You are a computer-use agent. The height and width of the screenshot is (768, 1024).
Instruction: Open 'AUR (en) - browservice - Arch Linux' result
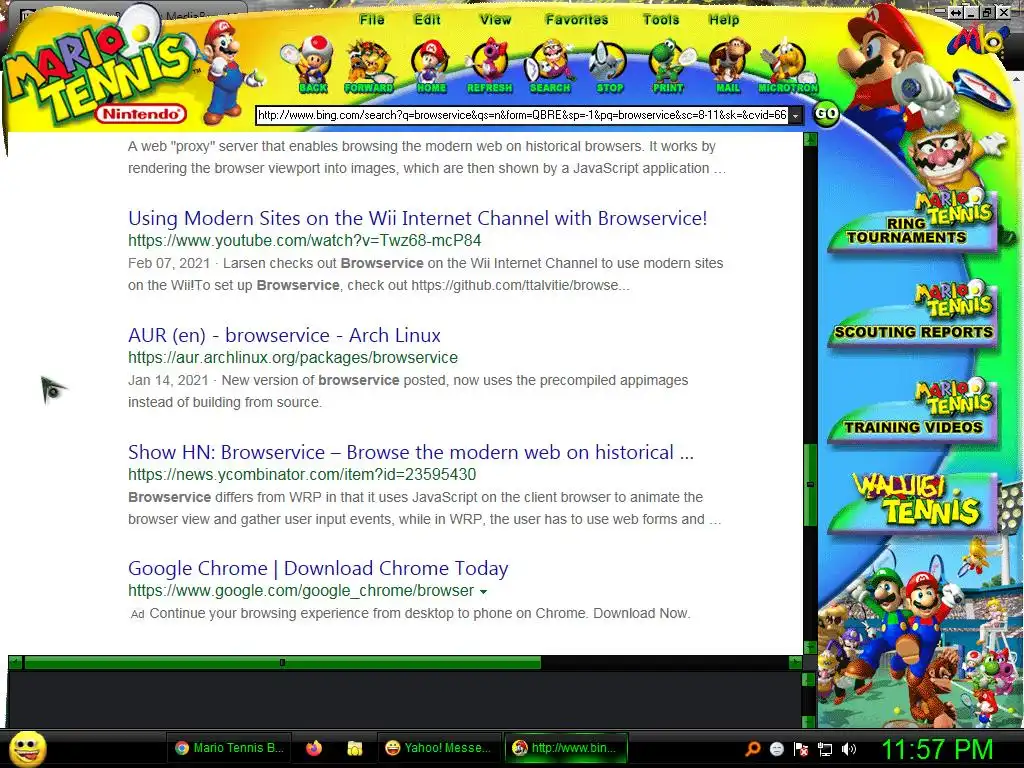(x=284, y=335)
